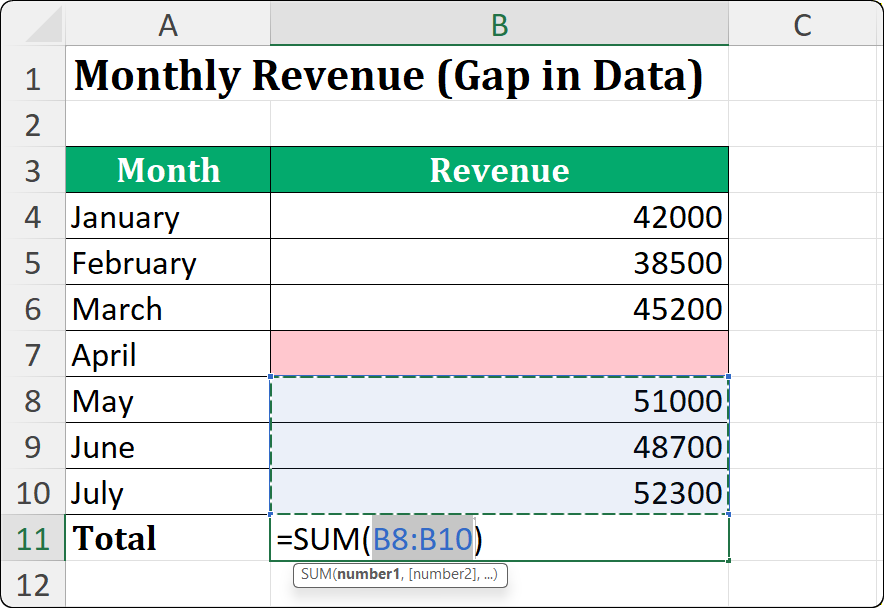Select the column C header
Image resolution: width=884 pixels, height=608 pixels.
tap(802, 26)
